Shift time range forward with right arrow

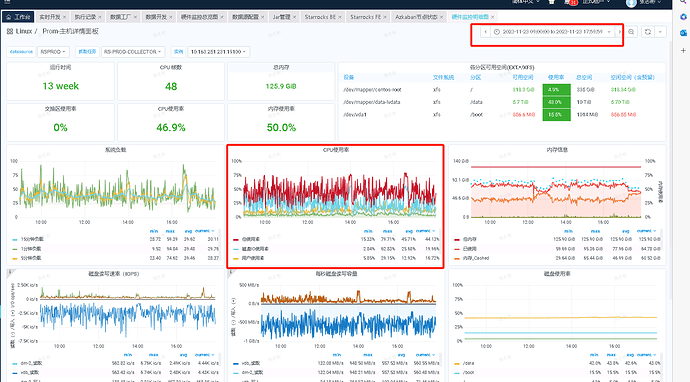tap(620, 32)
